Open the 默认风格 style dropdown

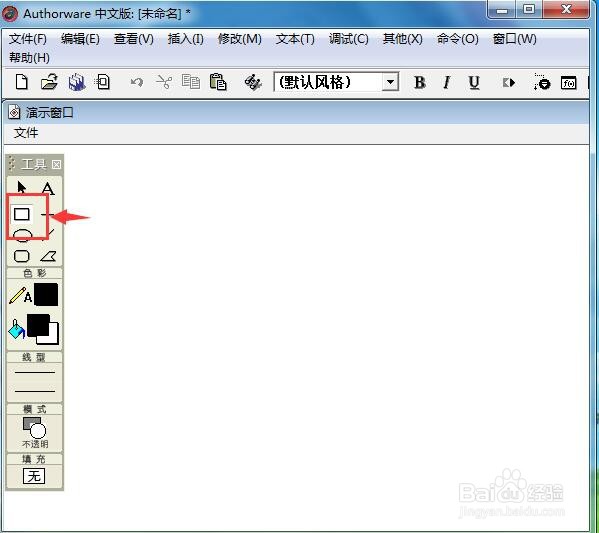tap(390, 82)
